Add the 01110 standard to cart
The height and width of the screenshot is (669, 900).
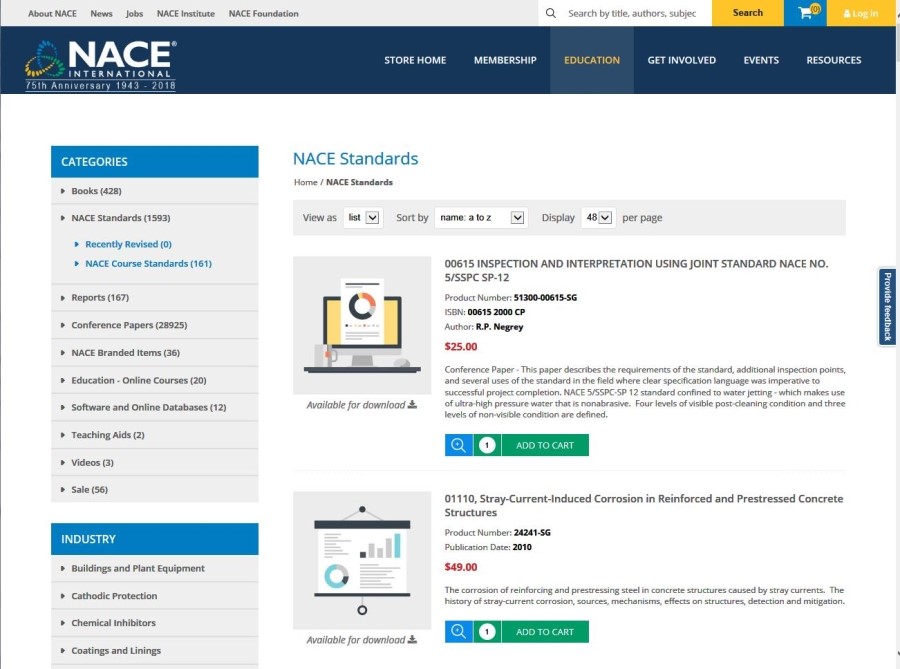[x=545, y=631]
